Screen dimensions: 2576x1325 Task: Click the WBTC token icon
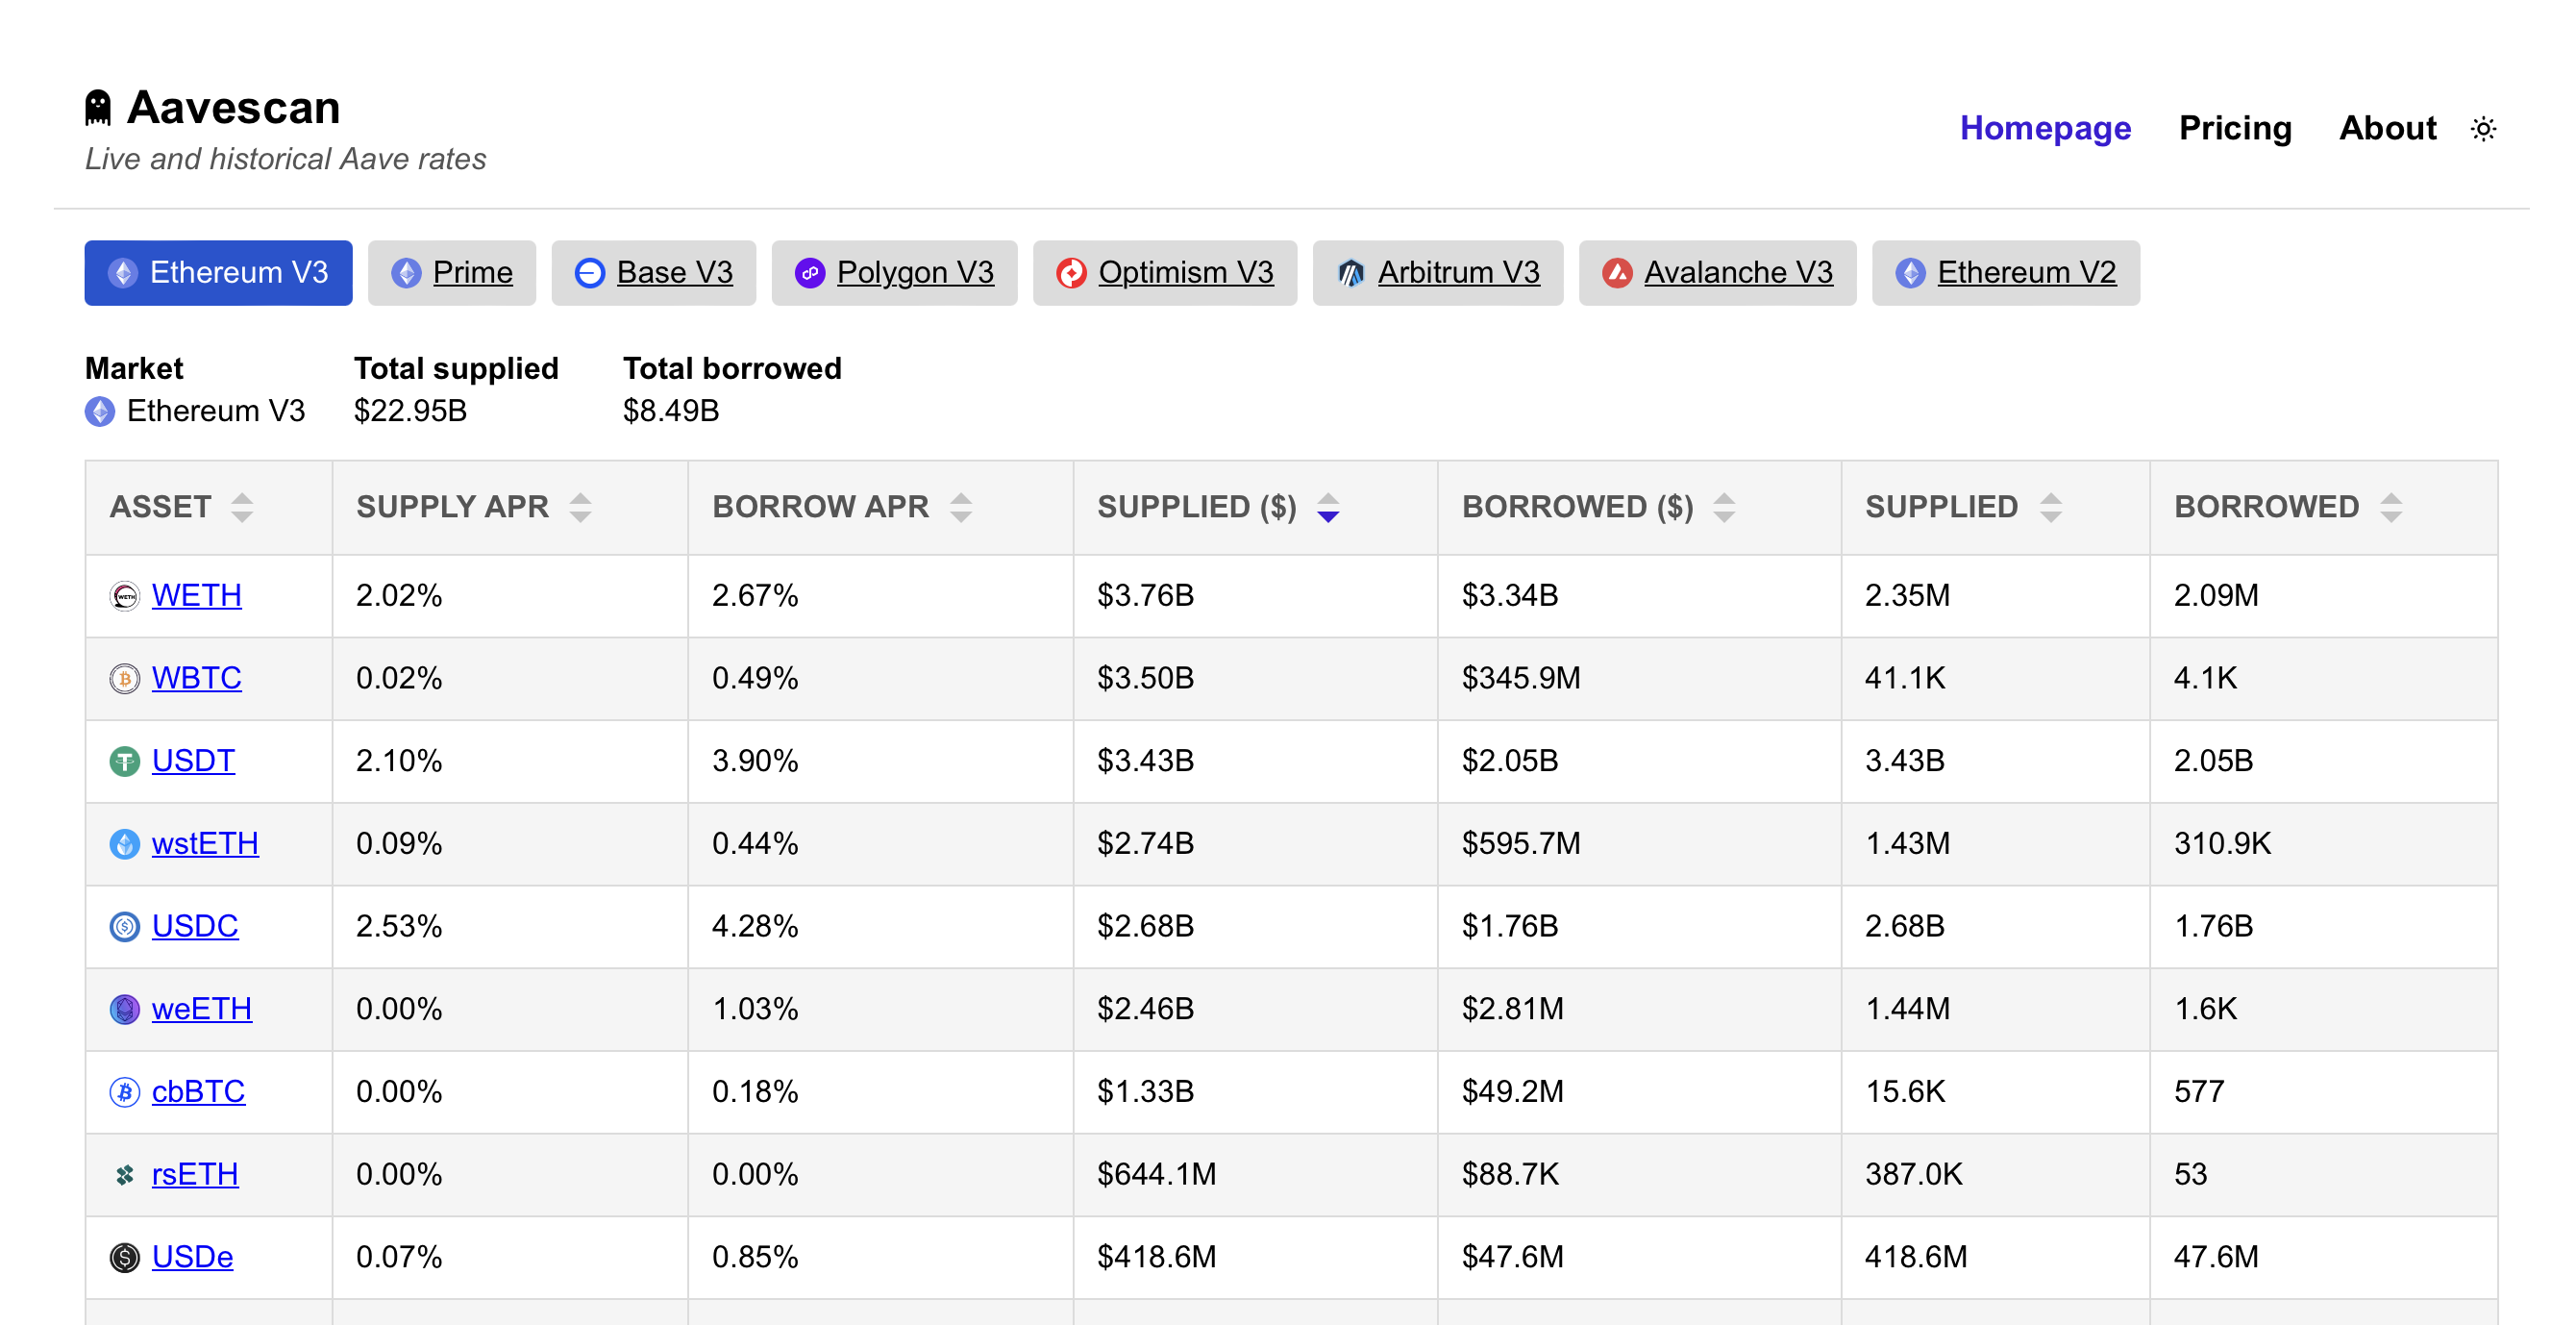124,678
